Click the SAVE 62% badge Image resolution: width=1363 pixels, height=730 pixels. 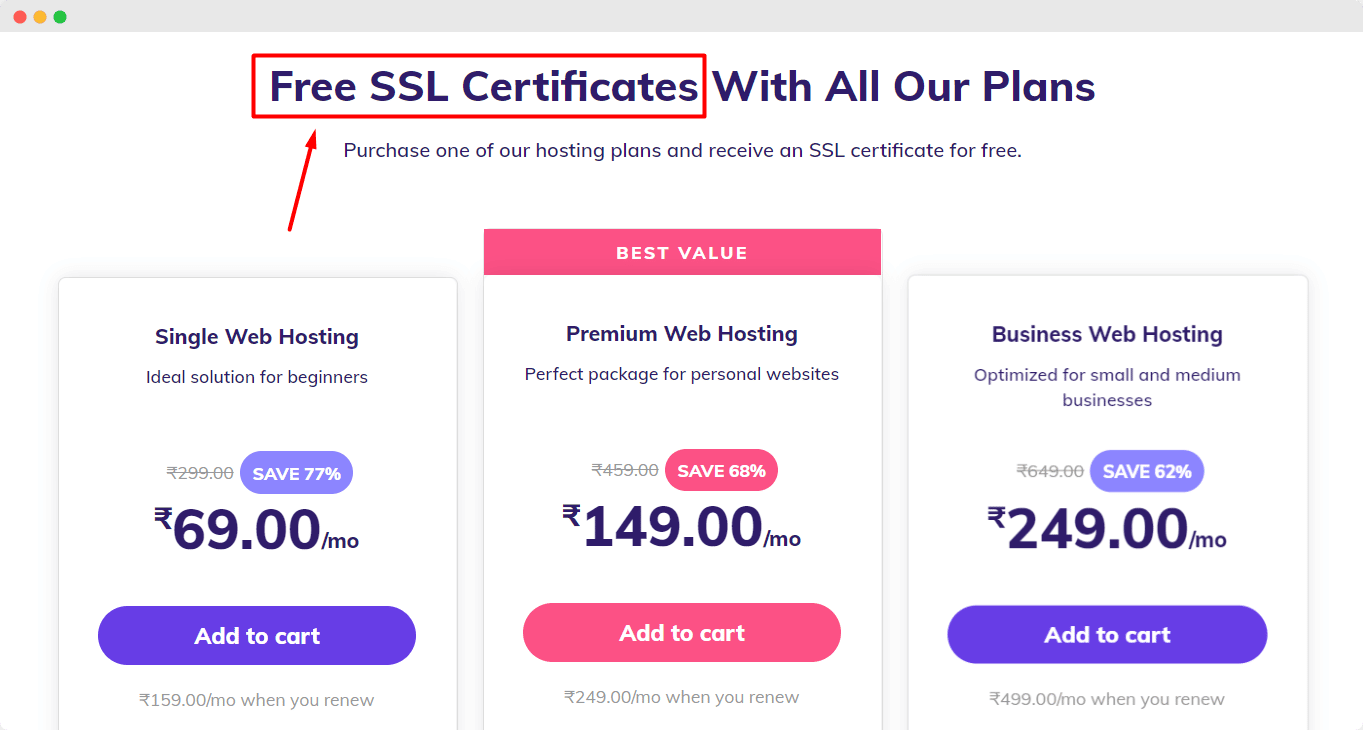tap(1147, 471)
